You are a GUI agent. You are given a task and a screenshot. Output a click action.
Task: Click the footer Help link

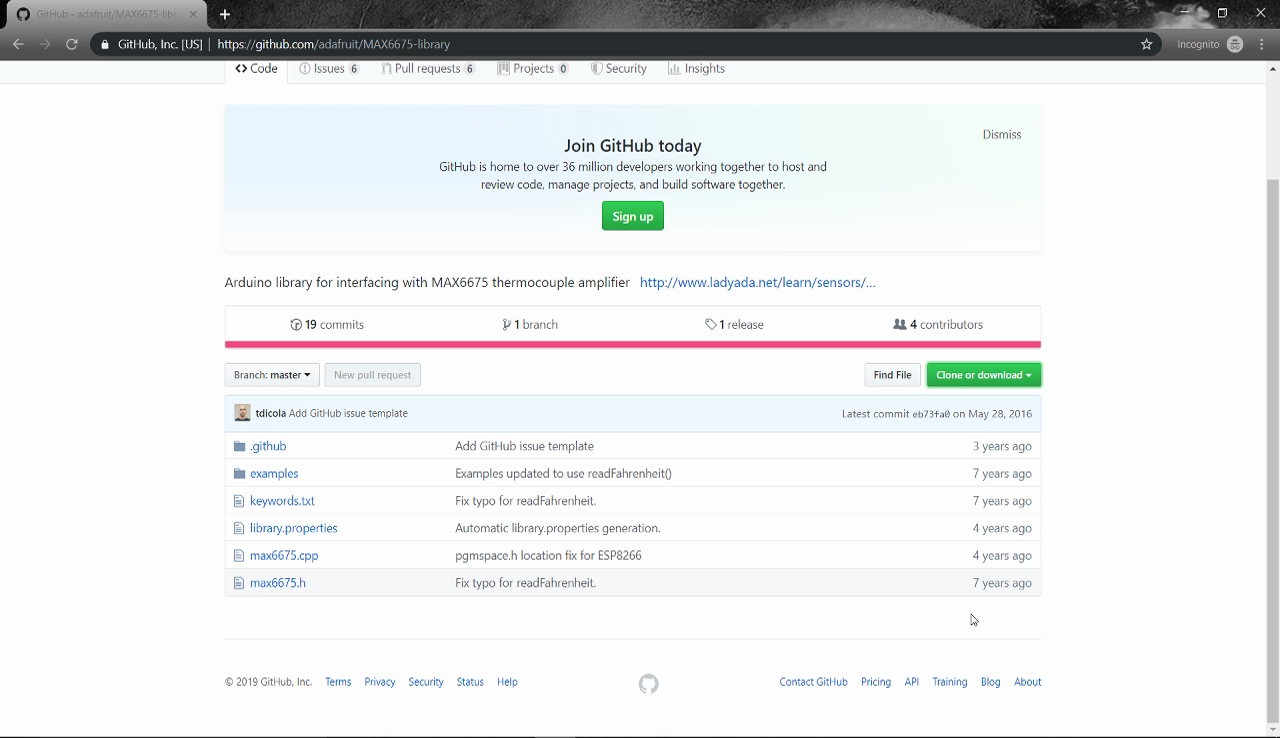507,682
